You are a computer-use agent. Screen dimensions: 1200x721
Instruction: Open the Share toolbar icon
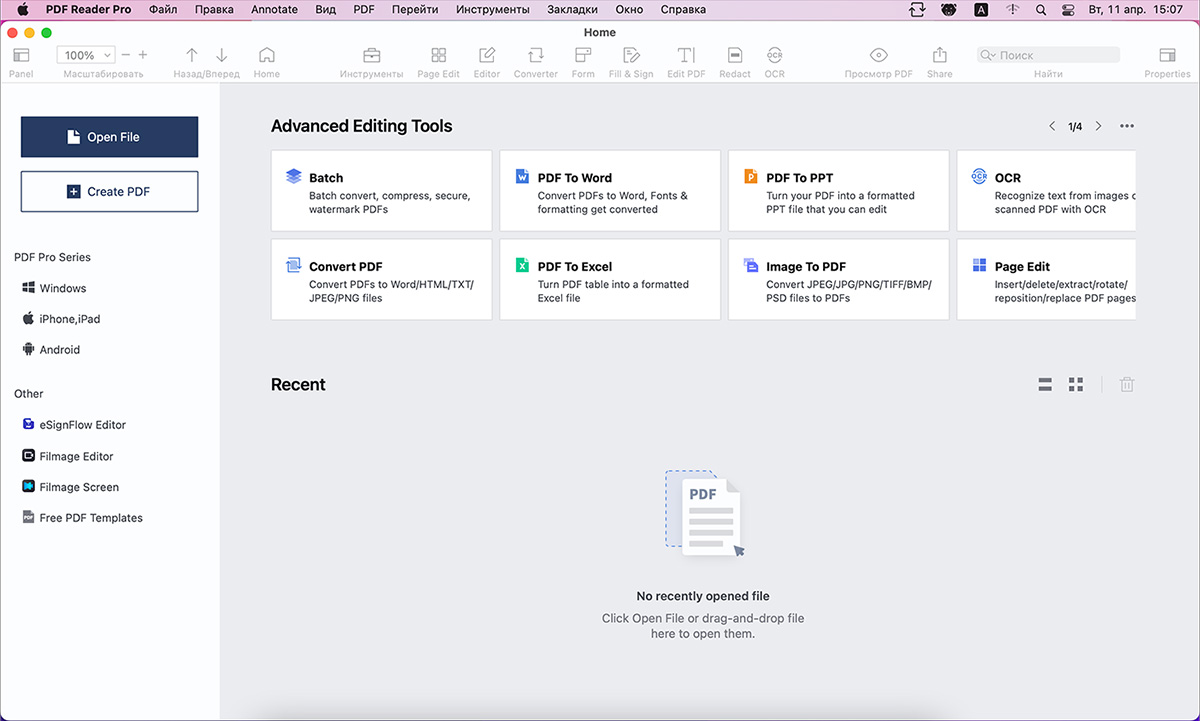click(940, 55)
